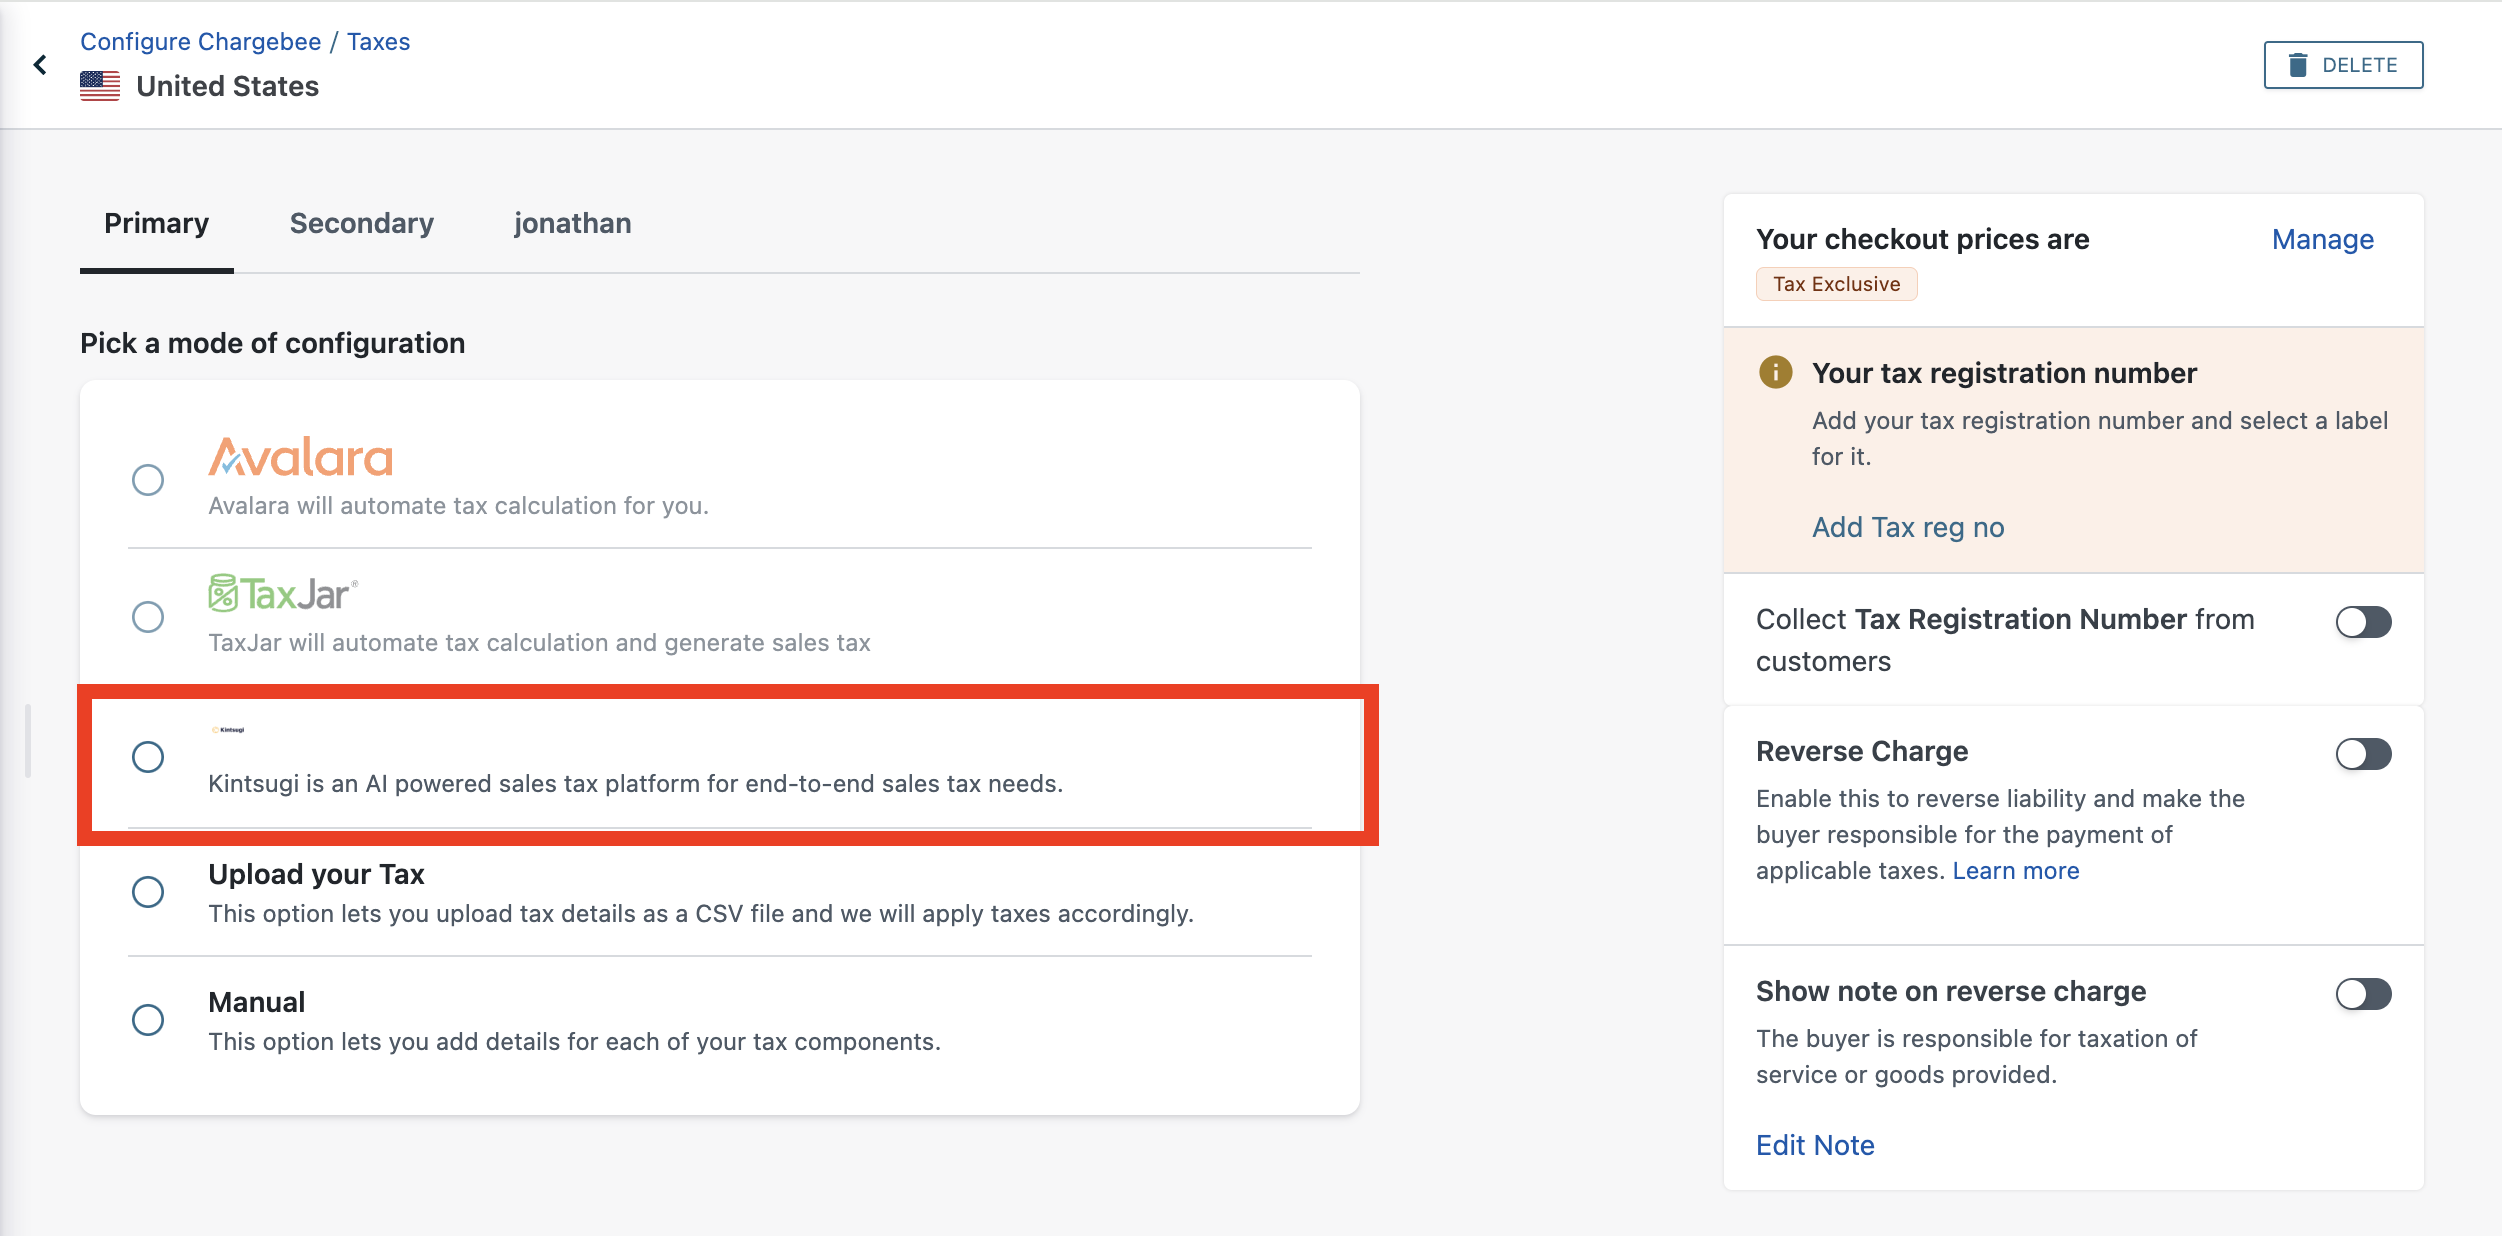The width and height of the screenshot is (2502, 1236).
Task: Click the Avalara logo
Action: tap(300, 458)
